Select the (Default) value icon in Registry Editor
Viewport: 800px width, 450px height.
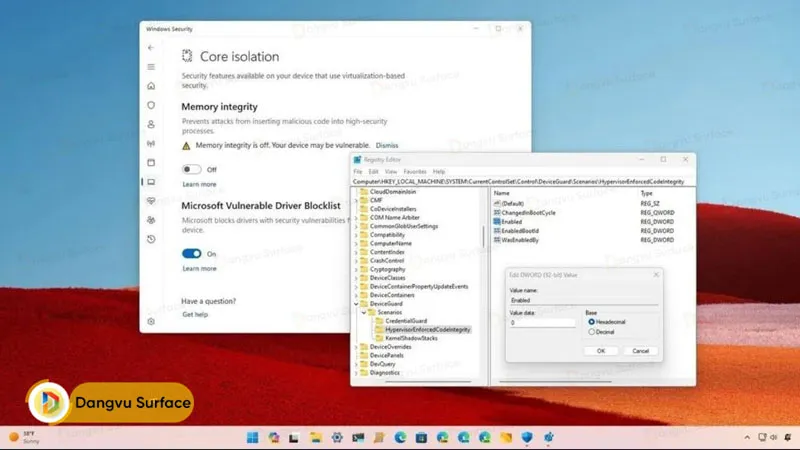[497, 203]
